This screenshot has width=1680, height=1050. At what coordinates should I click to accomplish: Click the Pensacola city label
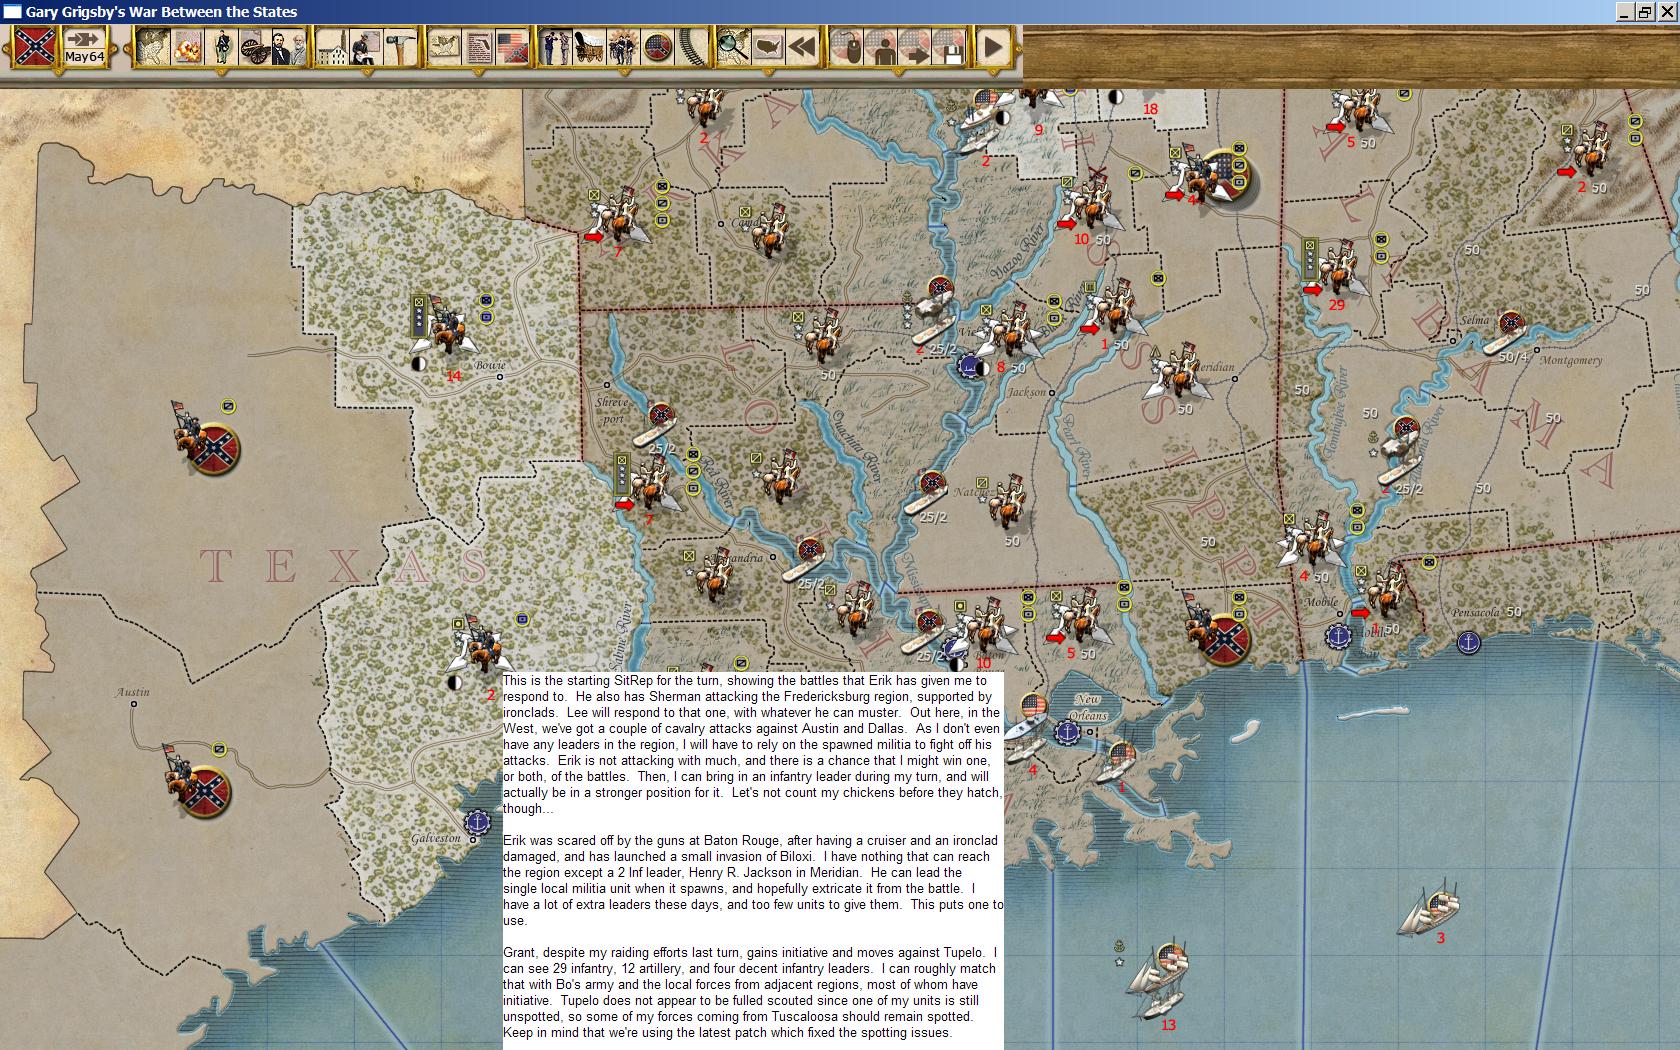pos(1476,612)
